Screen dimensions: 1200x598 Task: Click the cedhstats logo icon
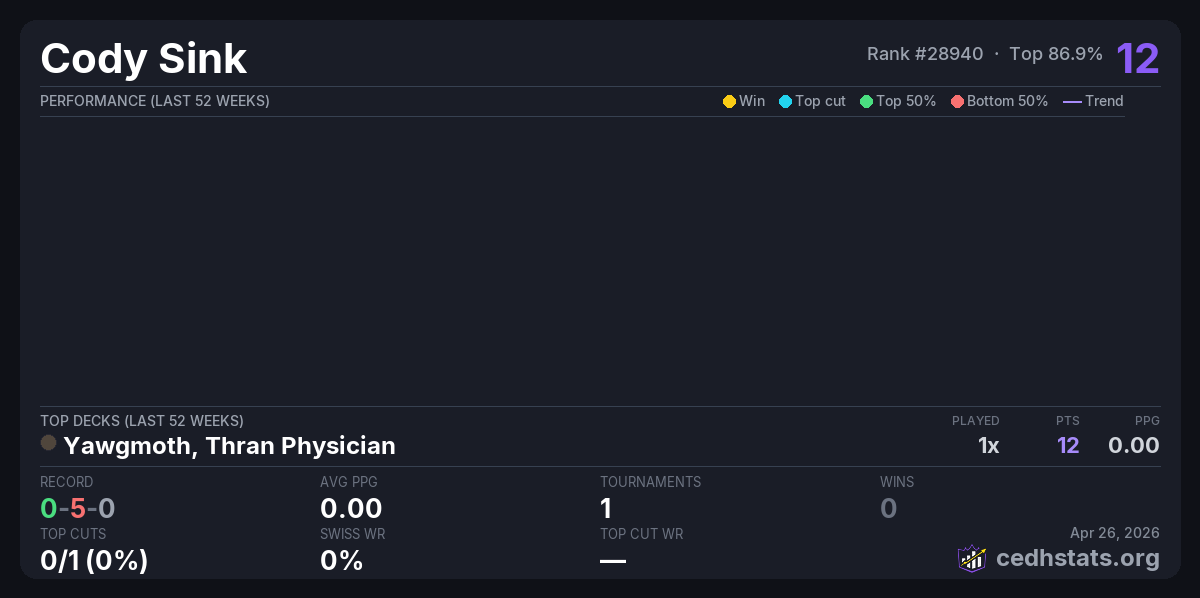972,558
